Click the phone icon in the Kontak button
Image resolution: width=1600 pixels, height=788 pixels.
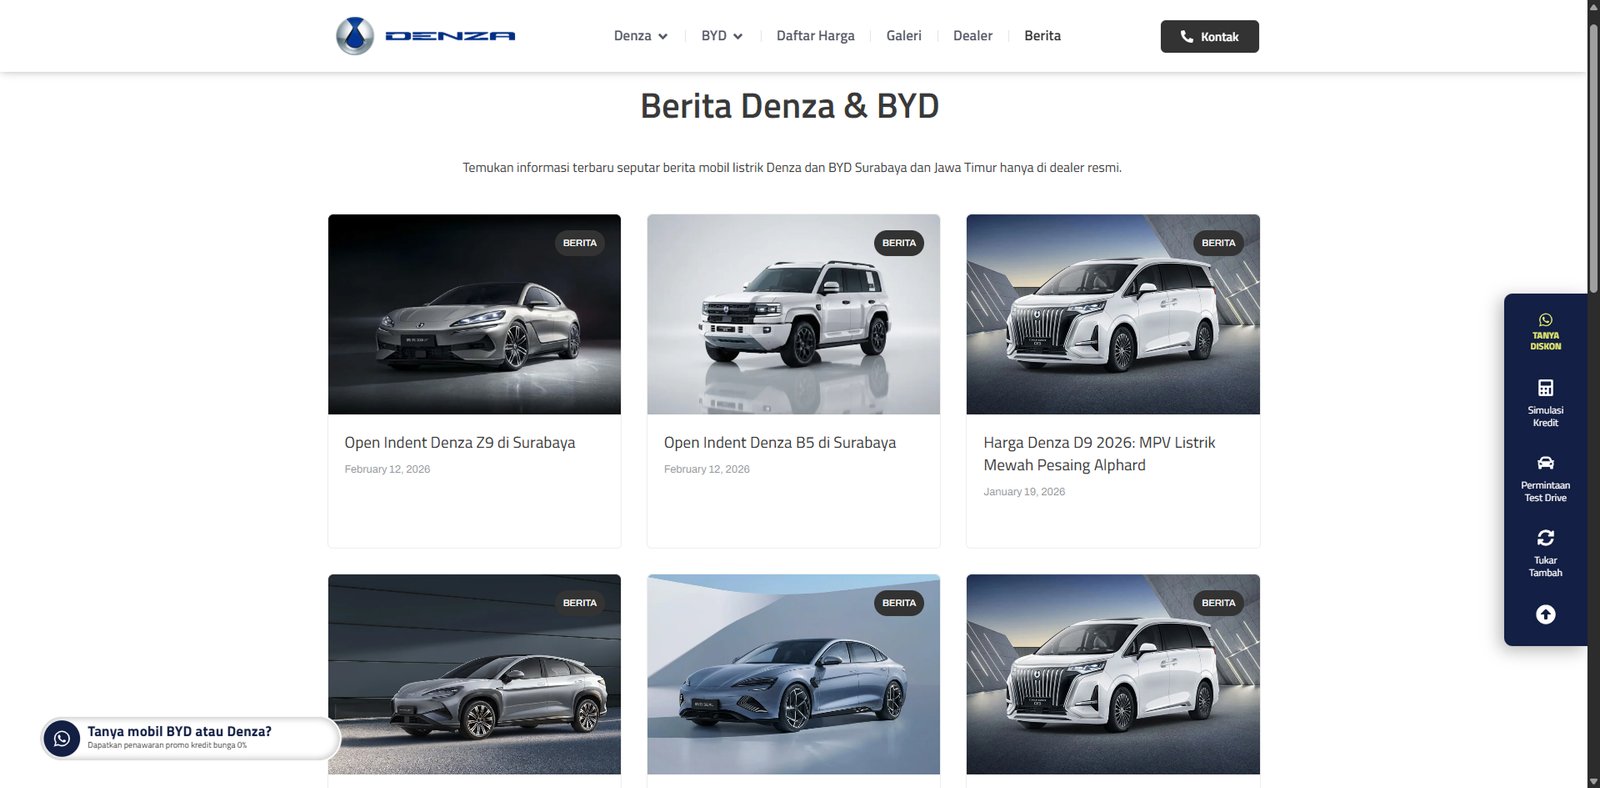(1187, 37)
